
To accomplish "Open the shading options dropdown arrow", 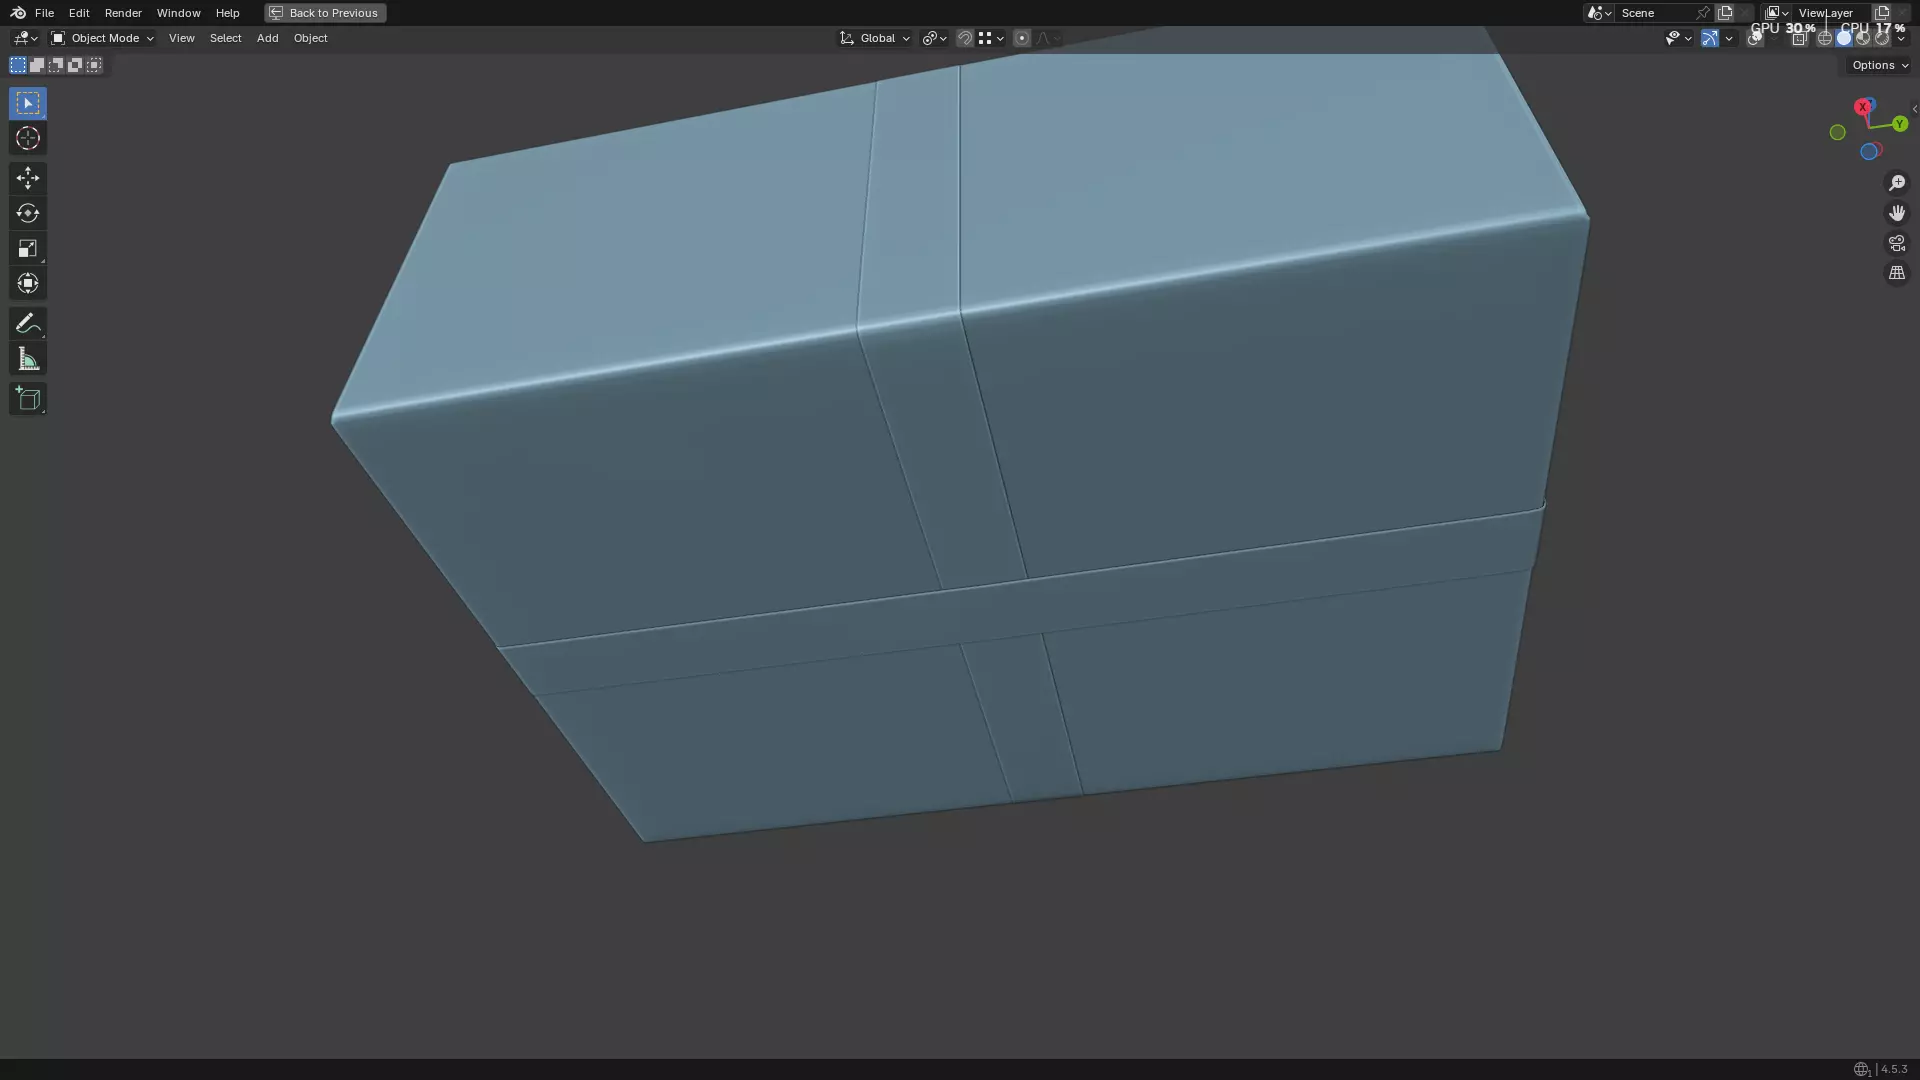I will [1901, 38].
